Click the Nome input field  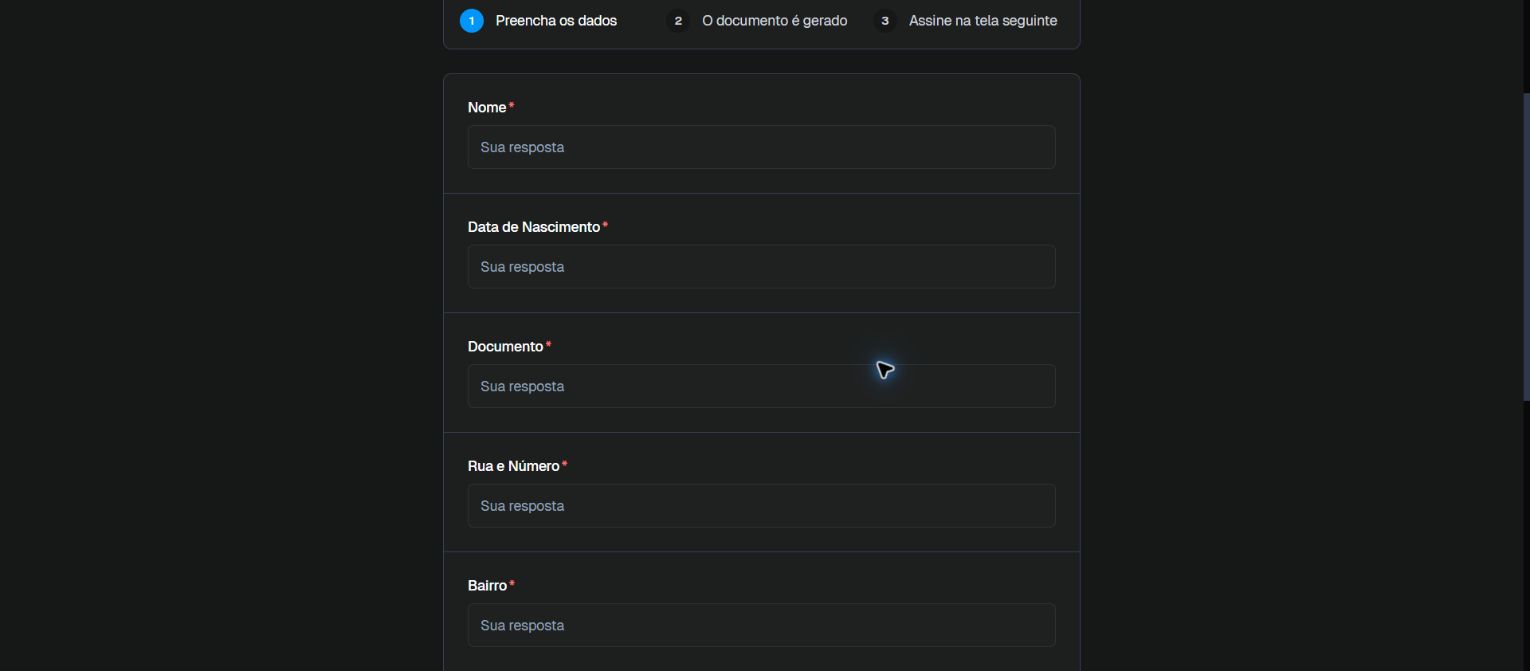(x=761, y=147)
